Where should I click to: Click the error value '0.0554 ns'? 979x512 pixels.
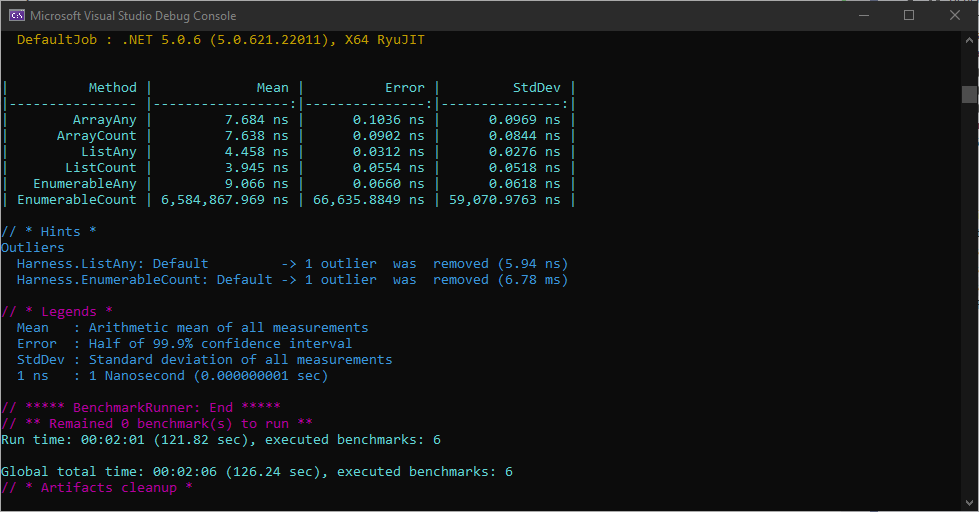coord(388,167)
